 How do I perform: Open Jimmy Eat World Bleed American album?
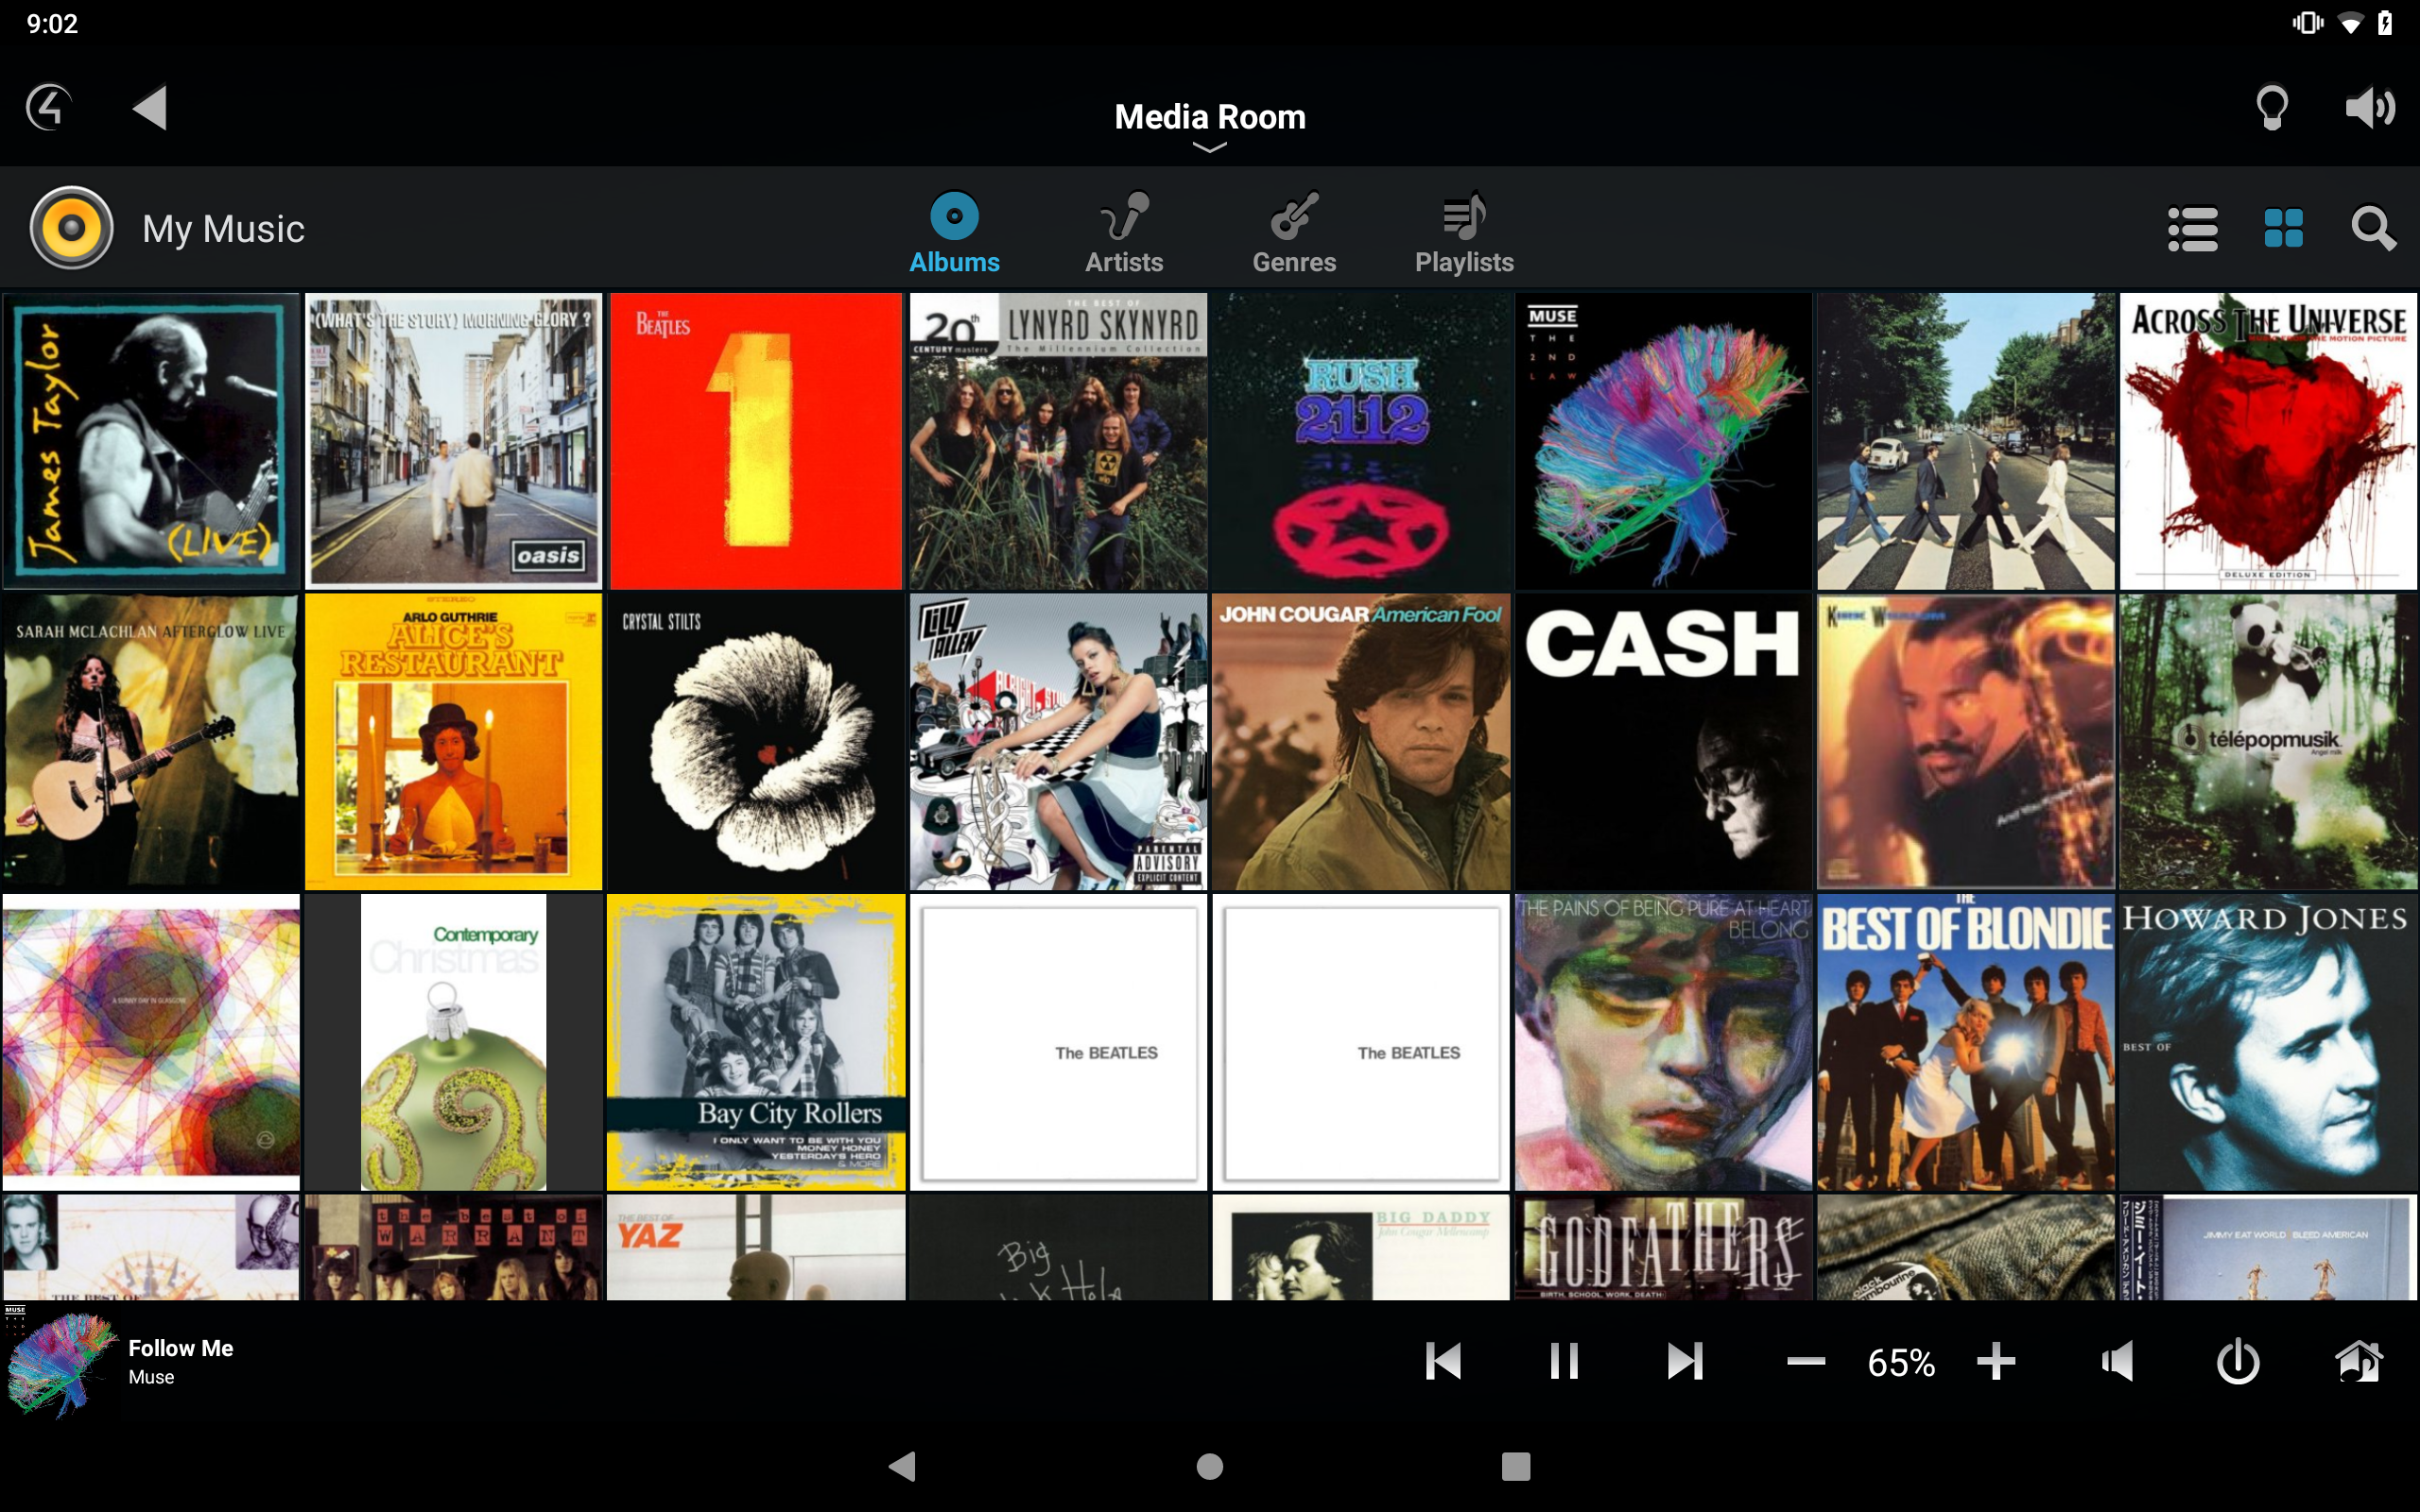click(x=2268, y=1247)
